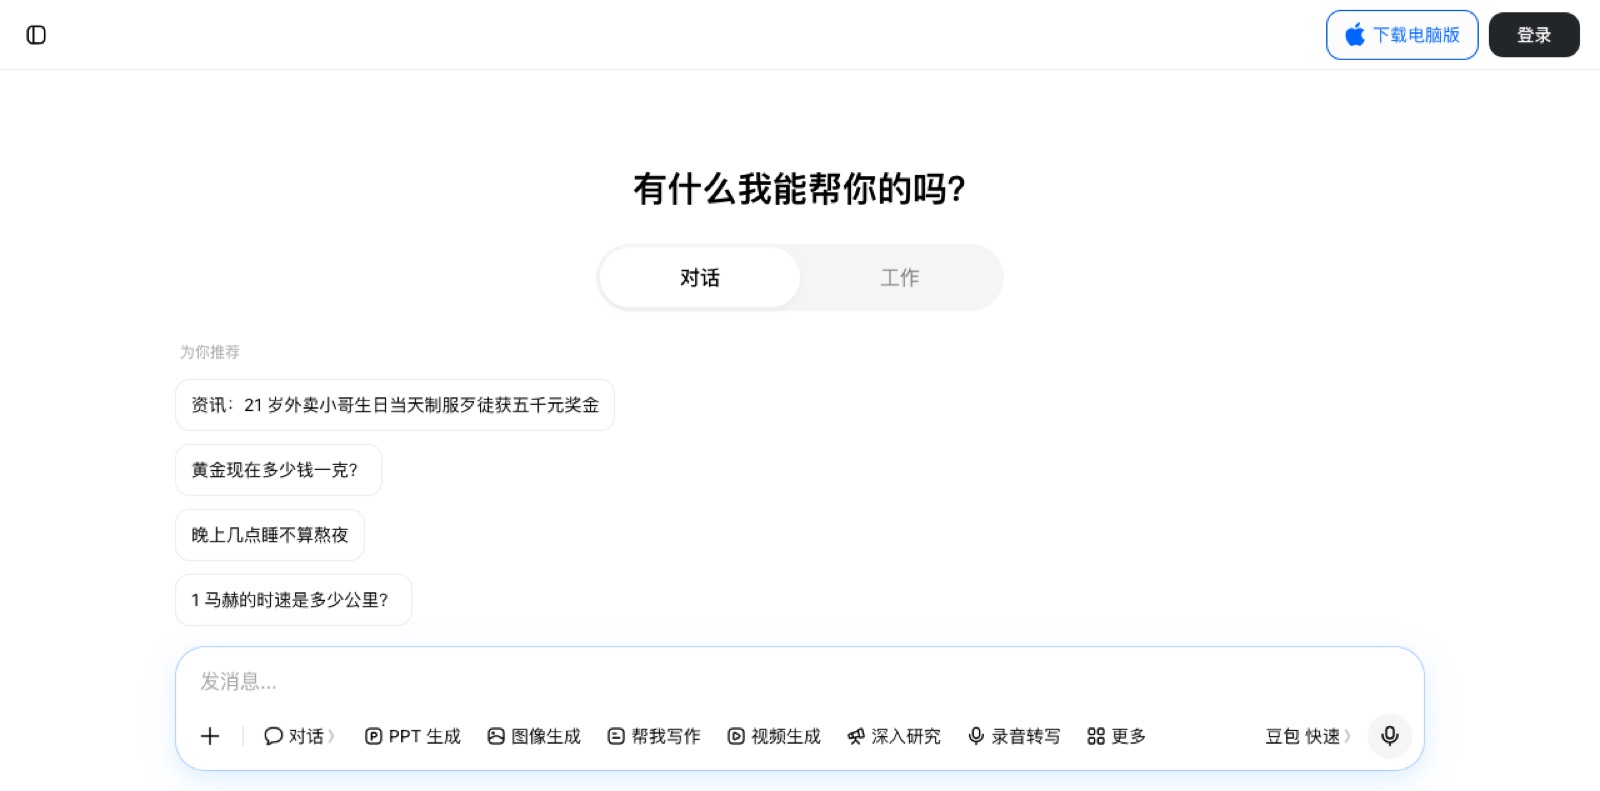Expand 豆包 快速 model selector

click(x=1308, y=736)
